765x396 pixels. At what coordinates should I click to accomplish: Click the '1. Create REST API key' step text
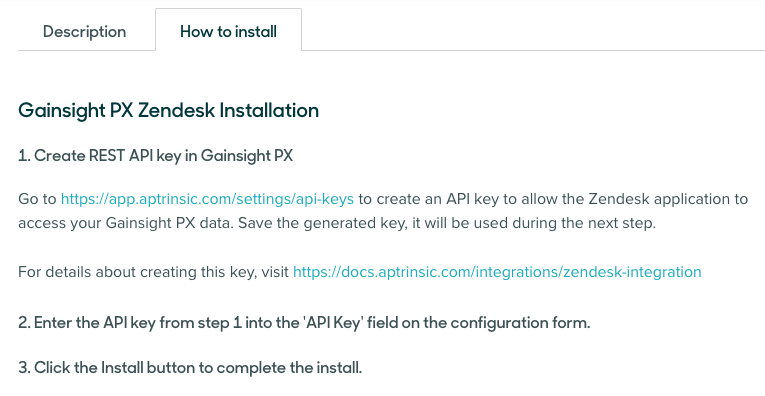tap(156, 156)
